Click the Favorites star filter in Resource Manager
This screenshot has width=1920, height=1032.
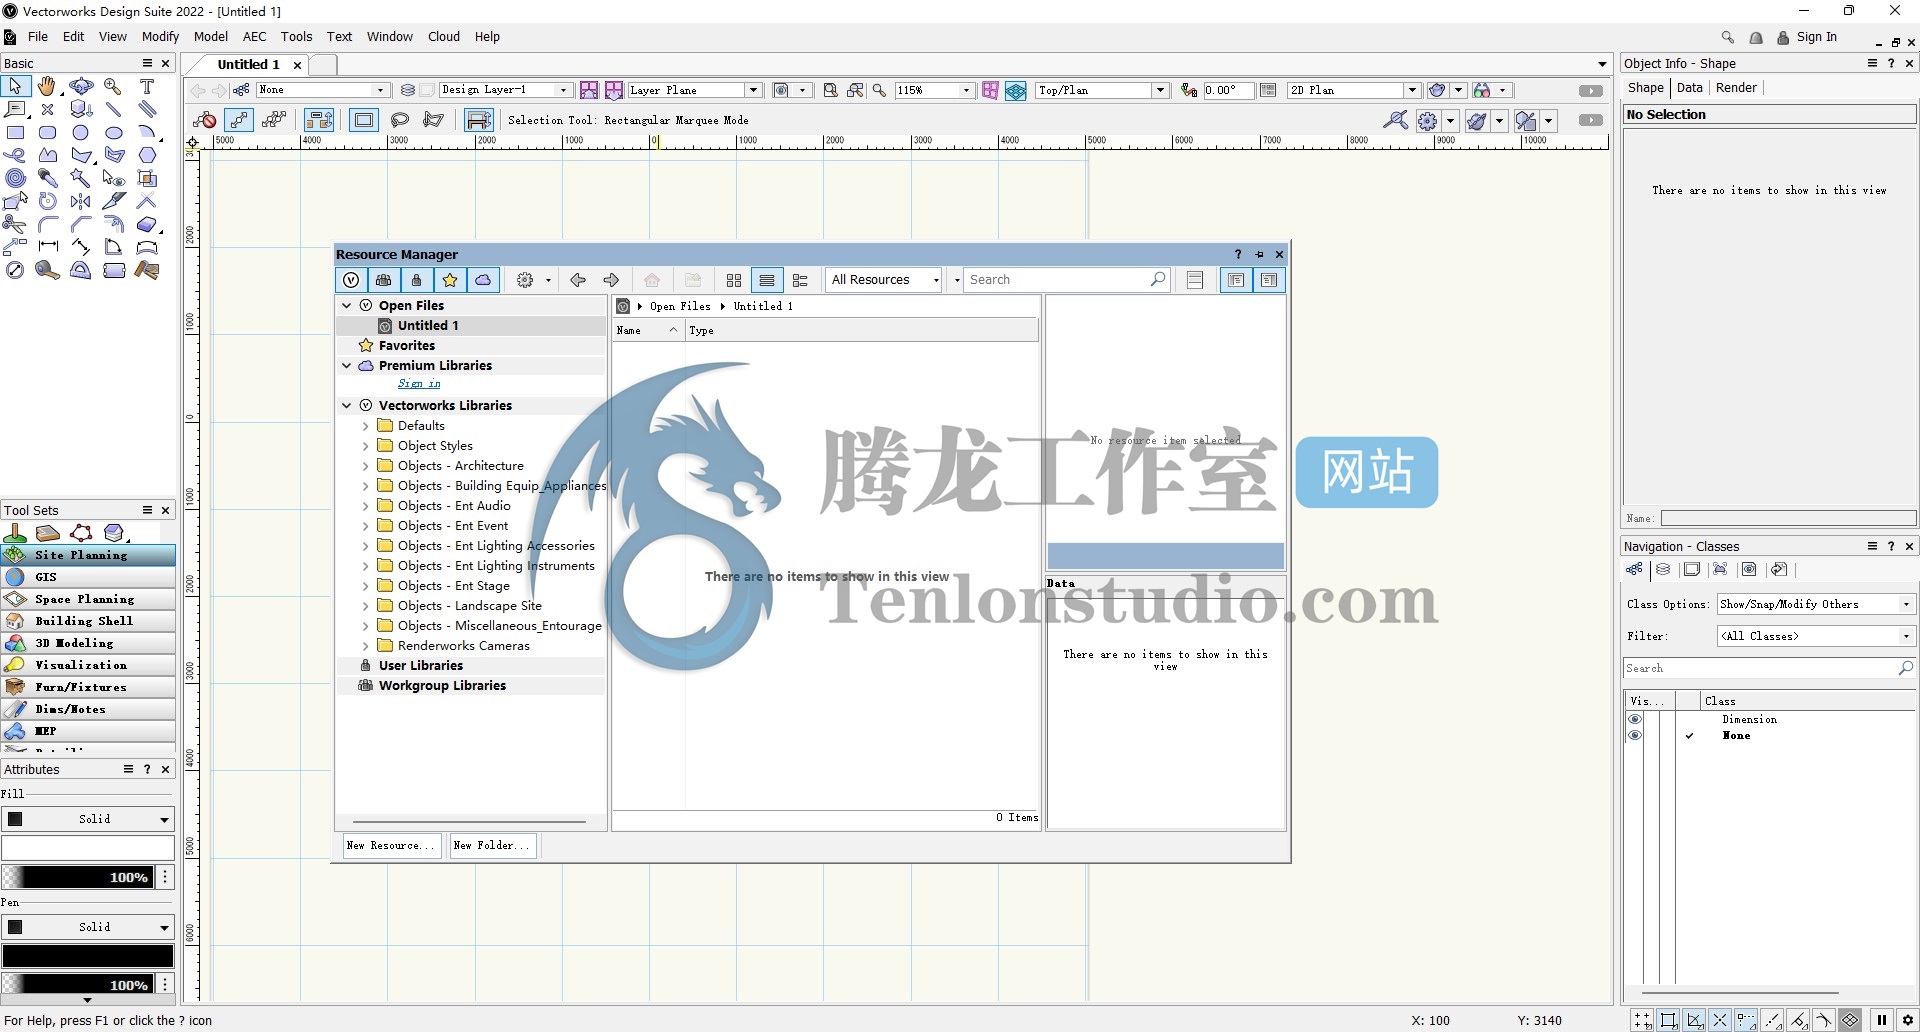click(450, 280)
